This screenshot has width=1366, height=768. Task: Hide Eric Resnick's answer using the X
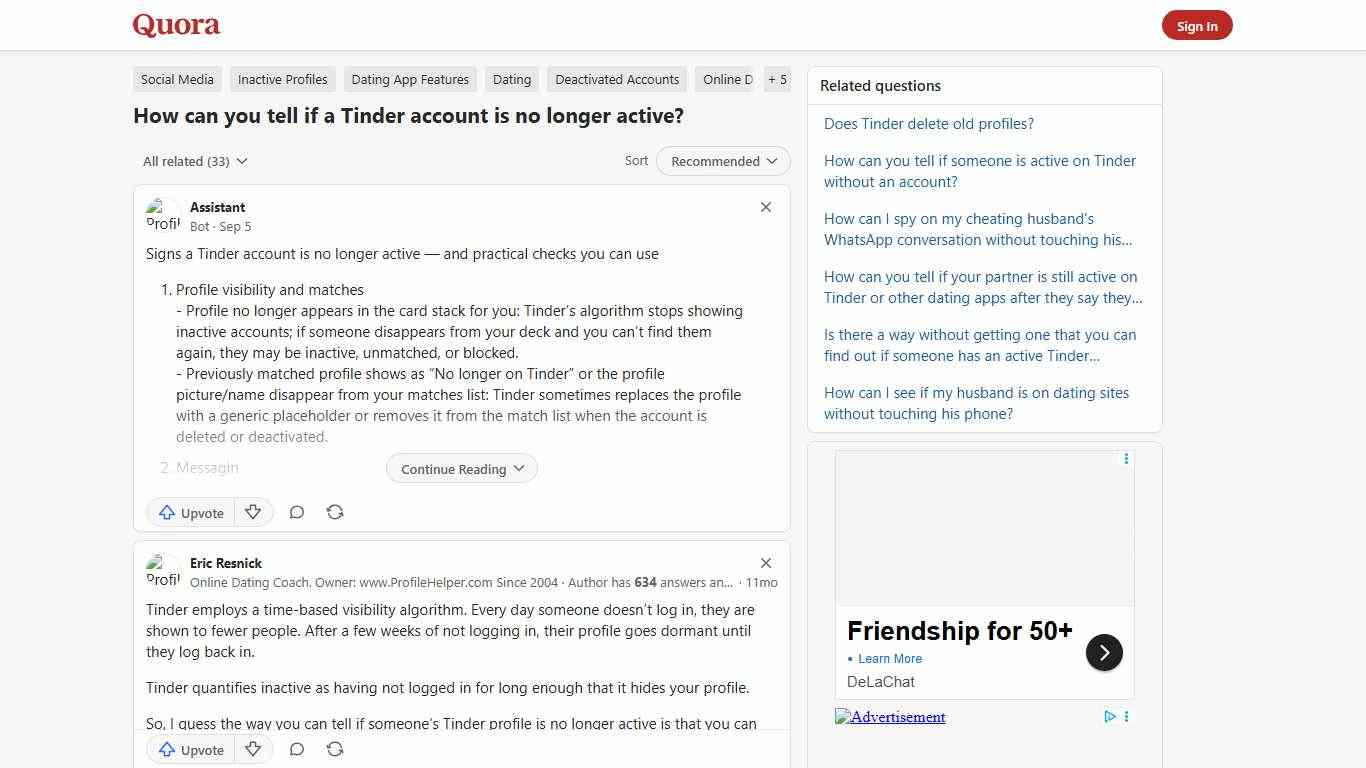[x=765, y=563]
